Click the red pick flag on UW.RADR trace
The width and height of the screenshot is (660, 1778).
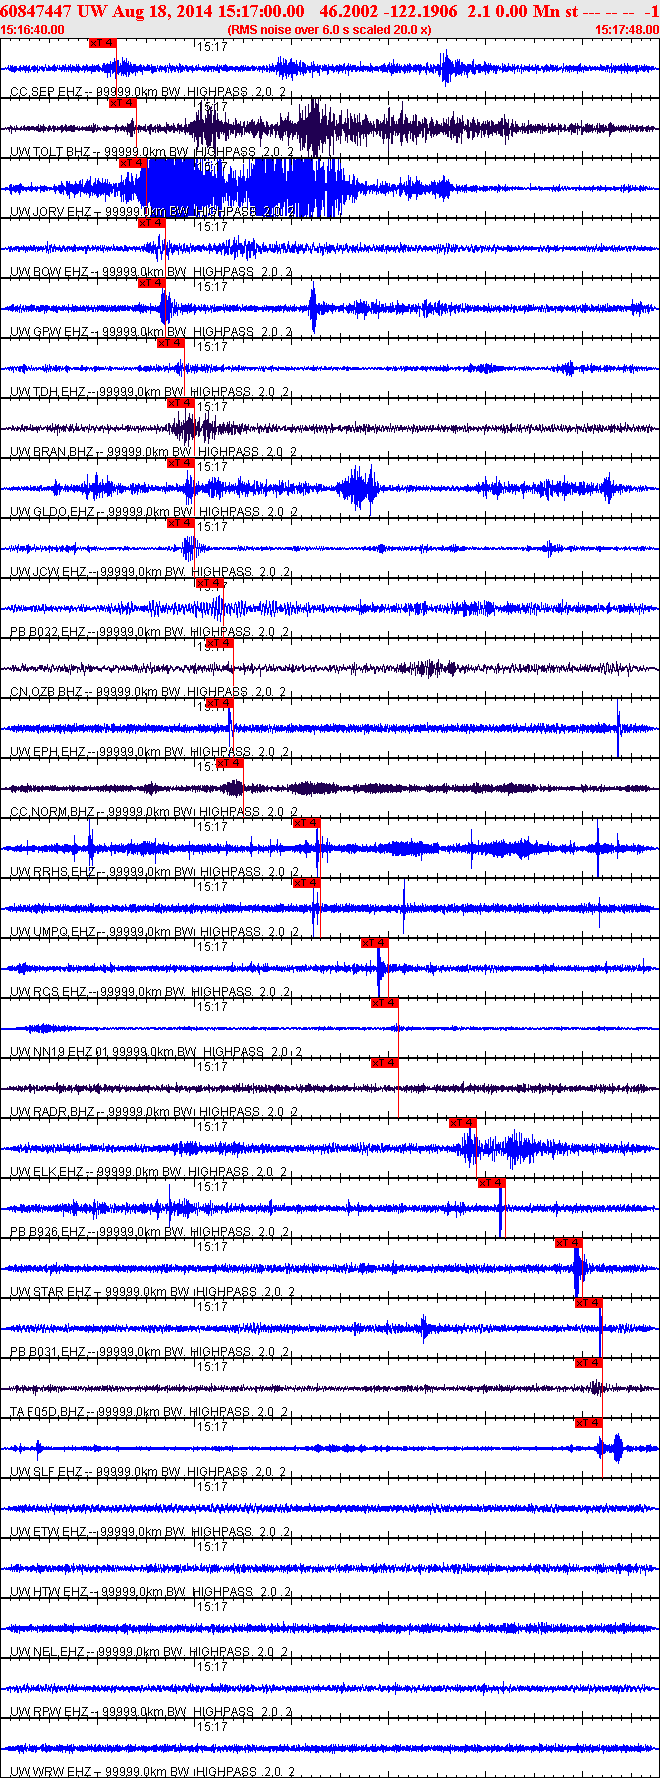tap(385, 1063)
